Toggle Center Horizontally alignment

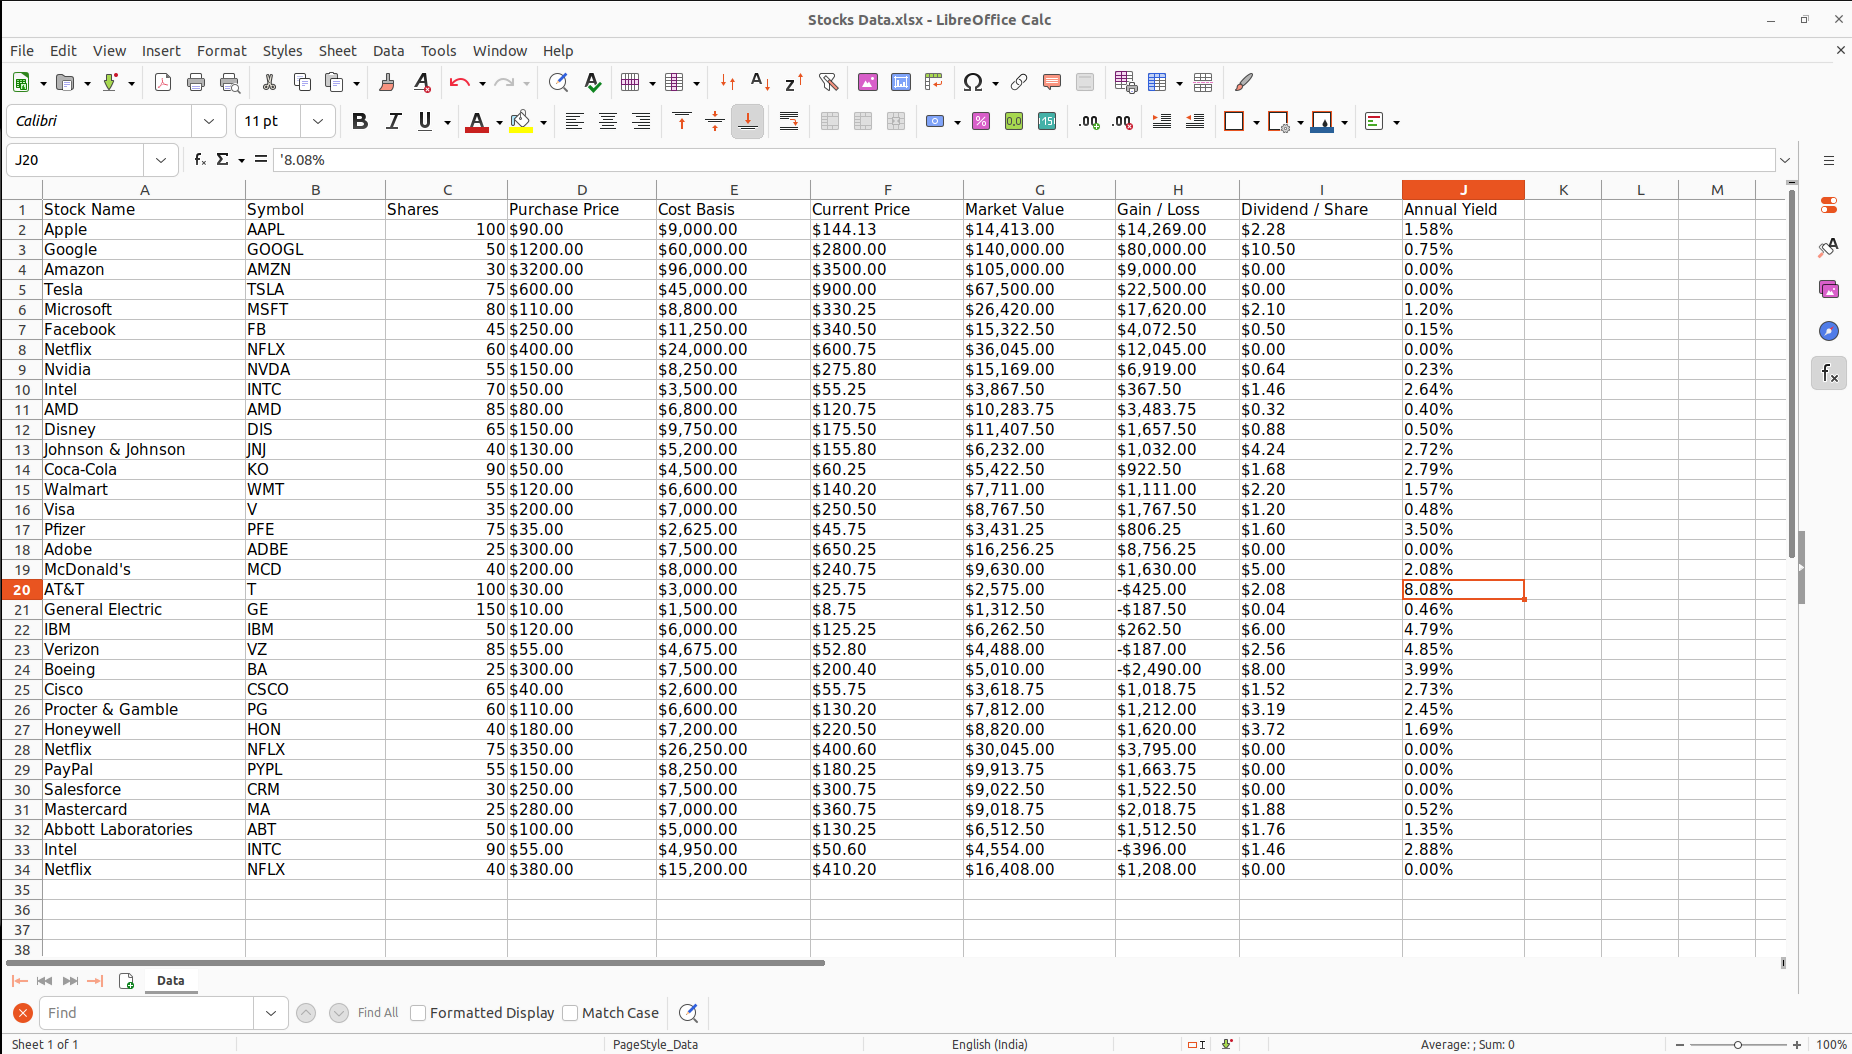[x=608, y=121]
